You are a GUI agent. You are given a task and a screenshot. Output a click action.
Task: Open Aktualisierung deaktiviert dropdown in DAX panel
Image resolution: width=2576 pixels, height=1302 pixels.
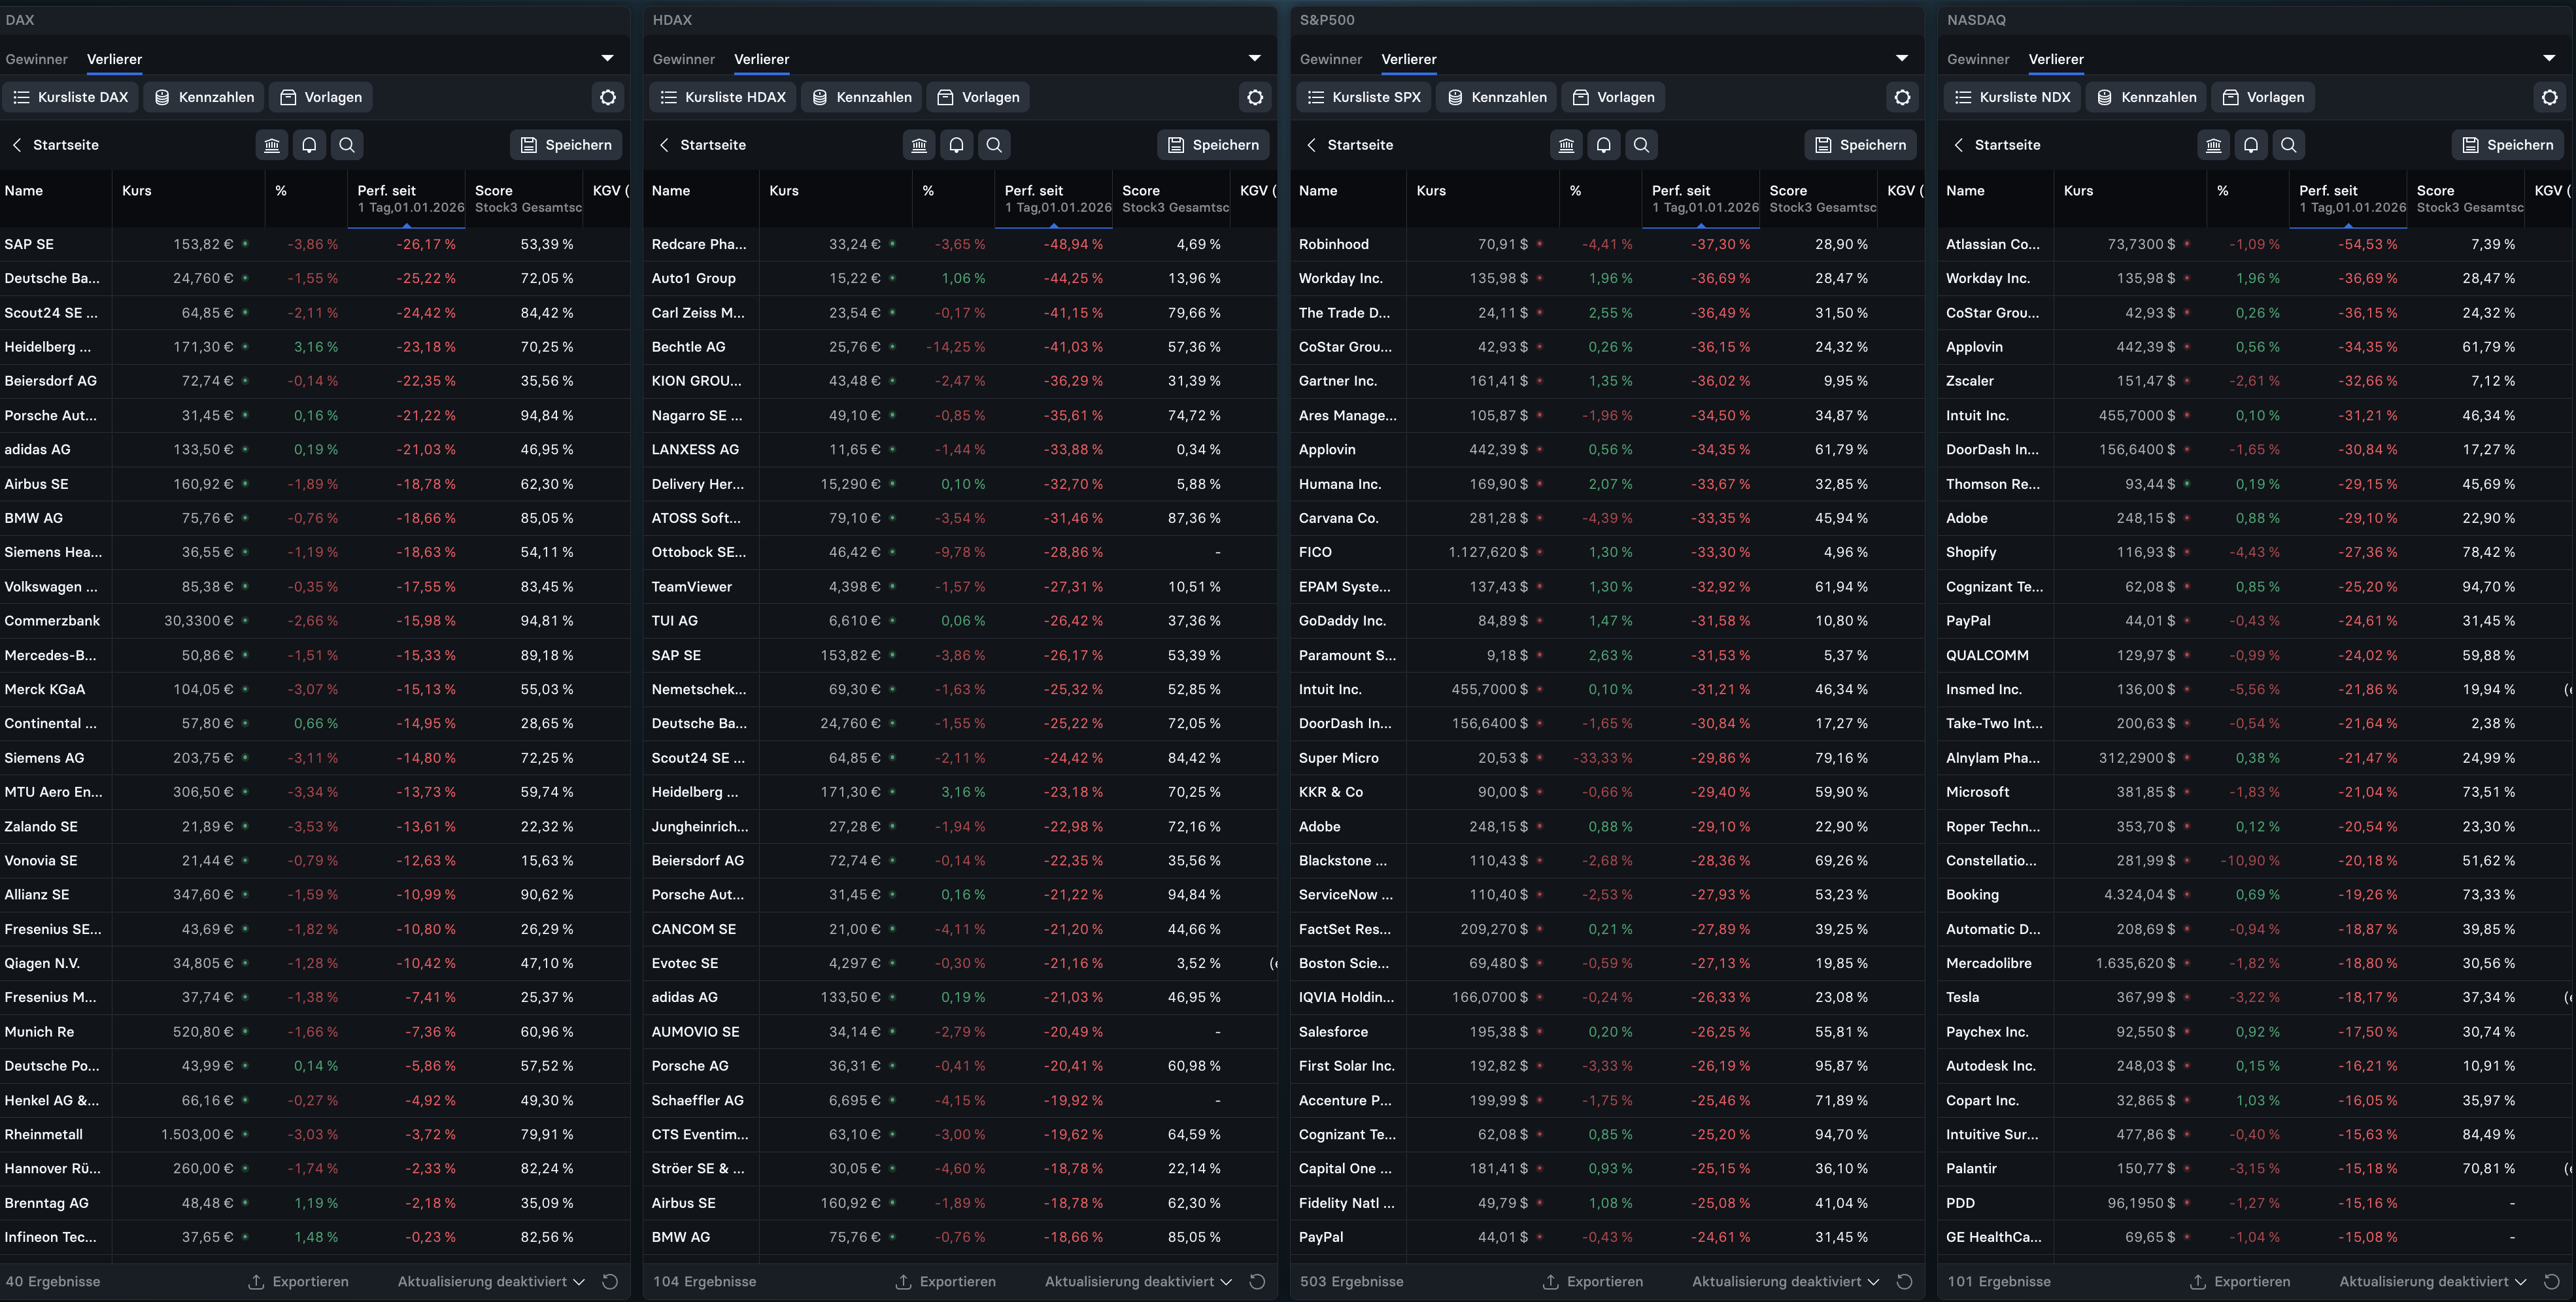coord(491,1281)
